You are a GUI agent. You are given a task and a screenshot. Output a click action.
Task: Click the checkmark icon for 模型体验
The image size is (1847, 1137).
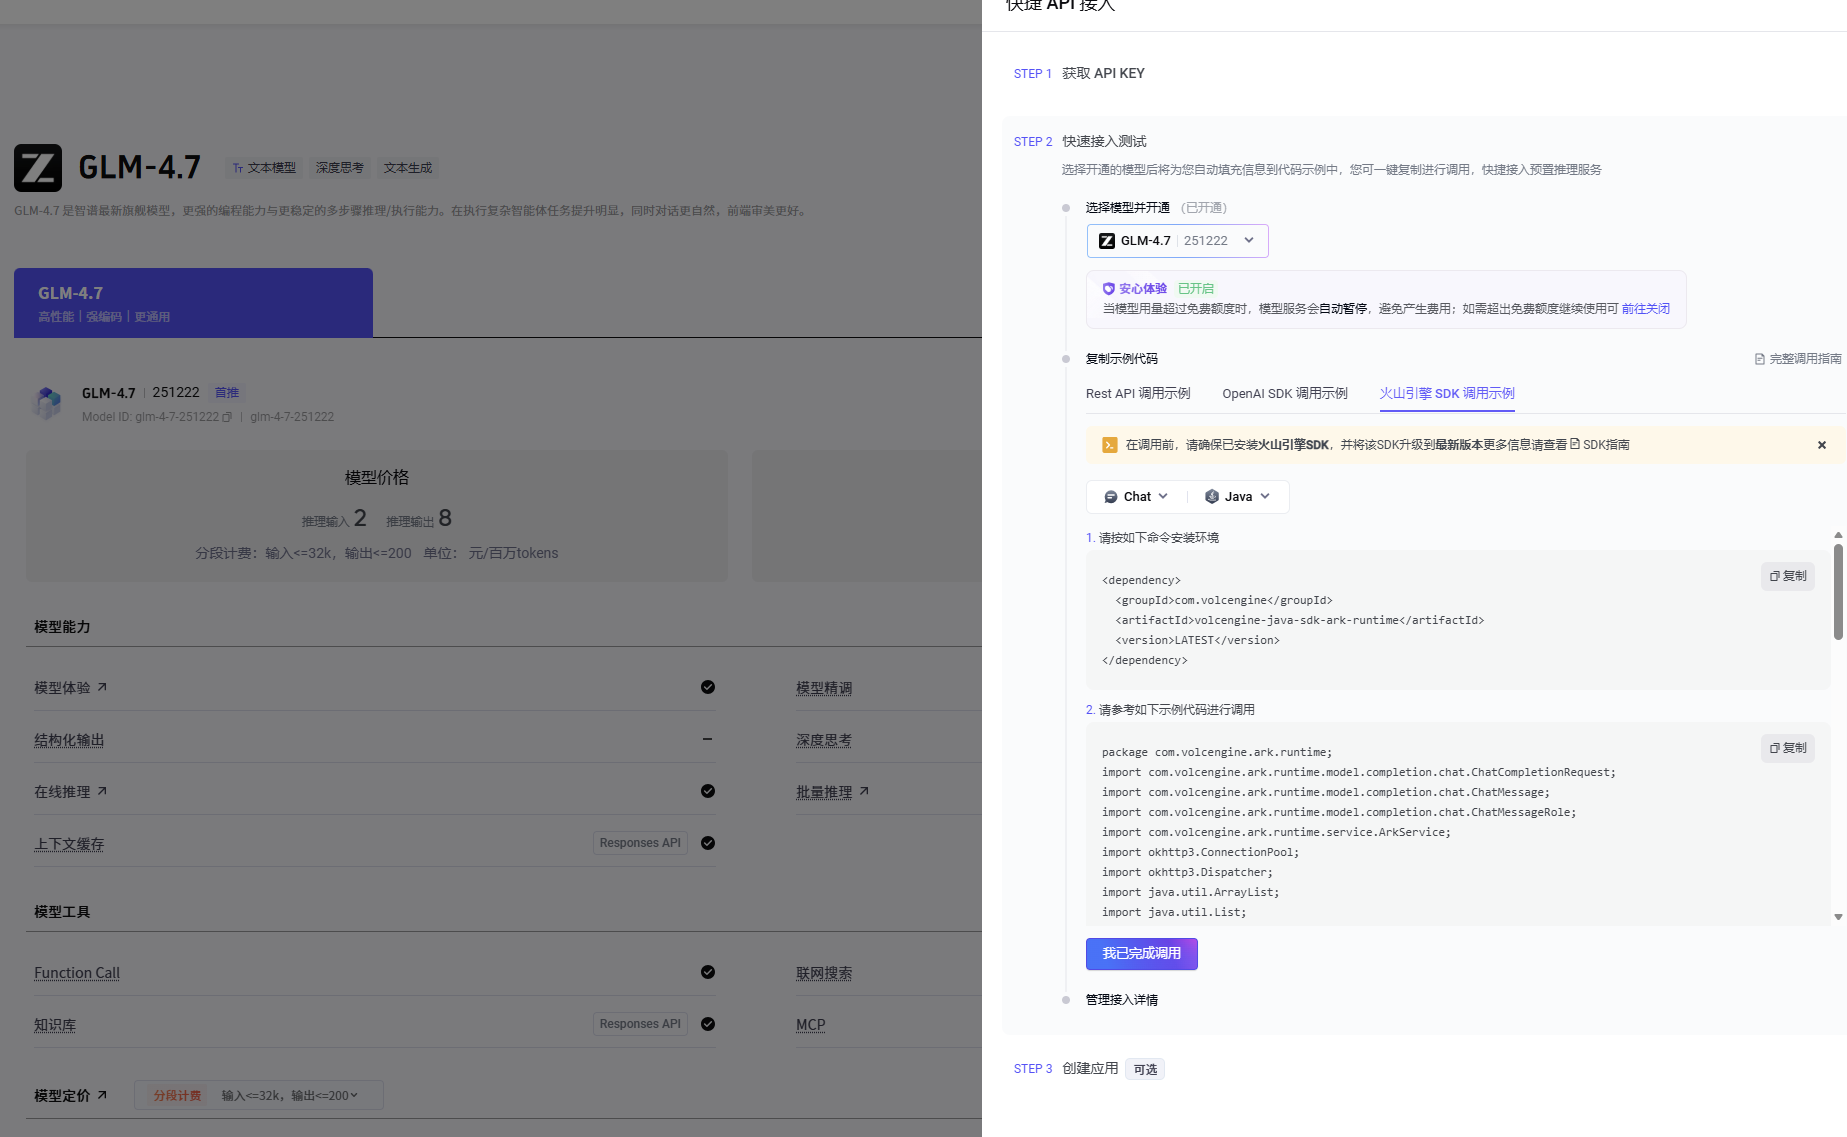(x=708, y=687)
